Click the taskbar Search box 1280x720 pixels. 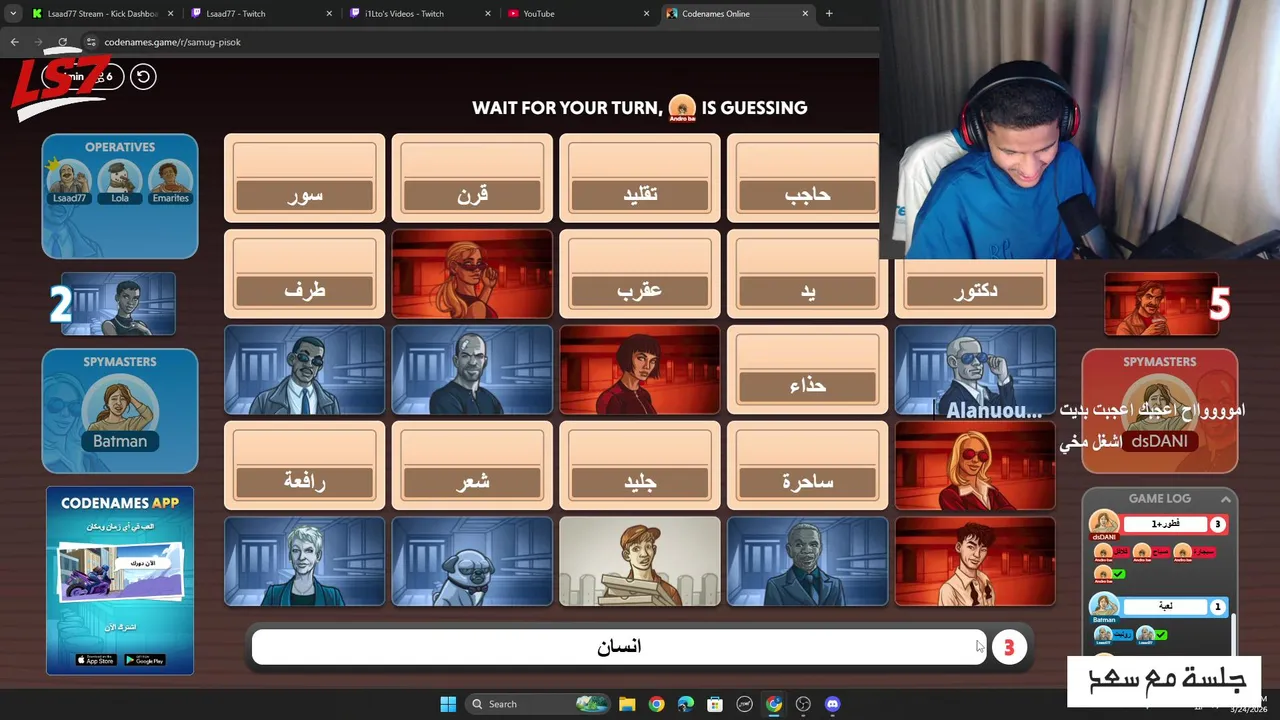(540, 704)
